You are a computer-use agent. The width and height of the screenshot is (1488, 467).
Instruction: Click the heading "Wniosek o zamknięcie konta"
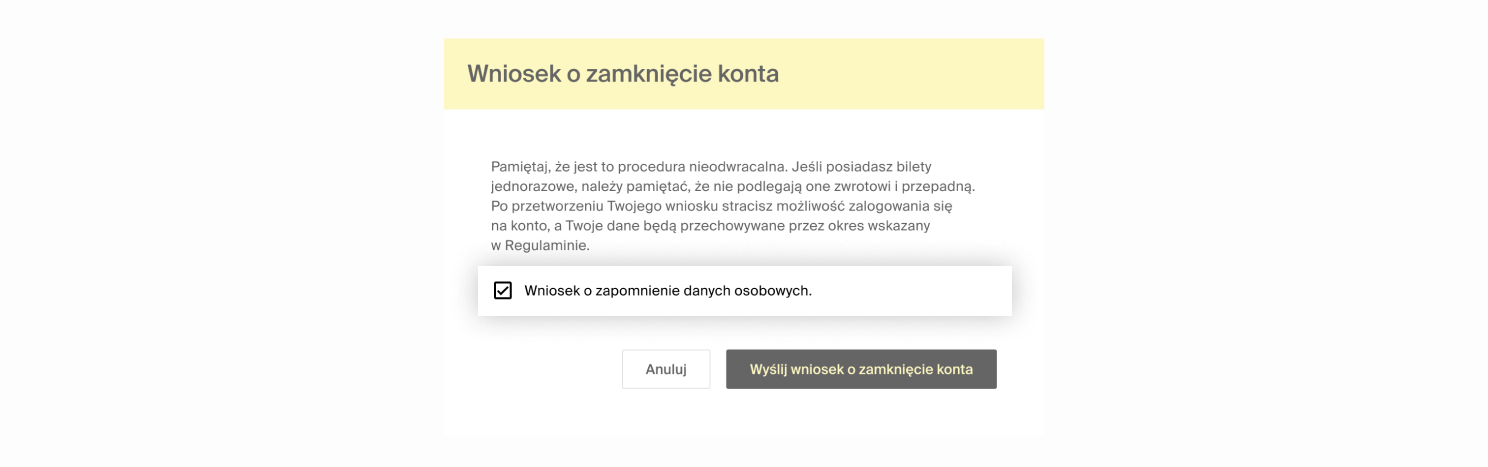click(x=622, y=74)
